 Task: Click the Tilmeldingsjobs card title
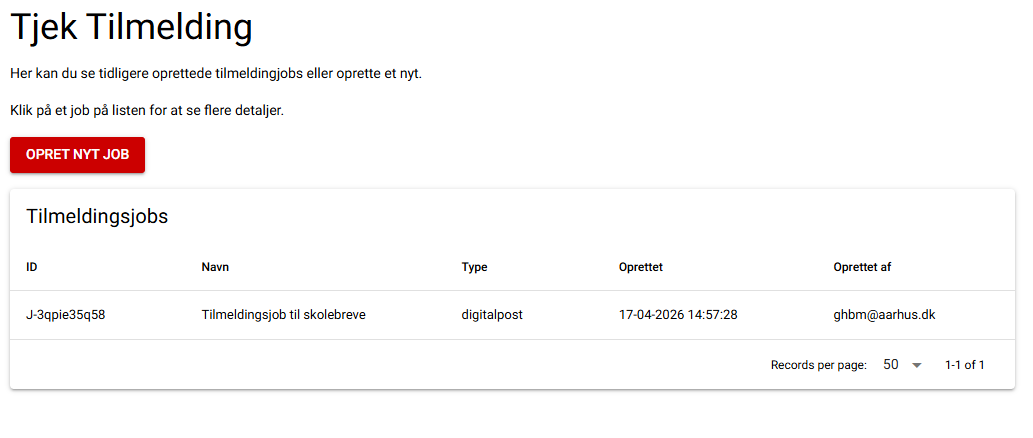(x=97, y=216)
